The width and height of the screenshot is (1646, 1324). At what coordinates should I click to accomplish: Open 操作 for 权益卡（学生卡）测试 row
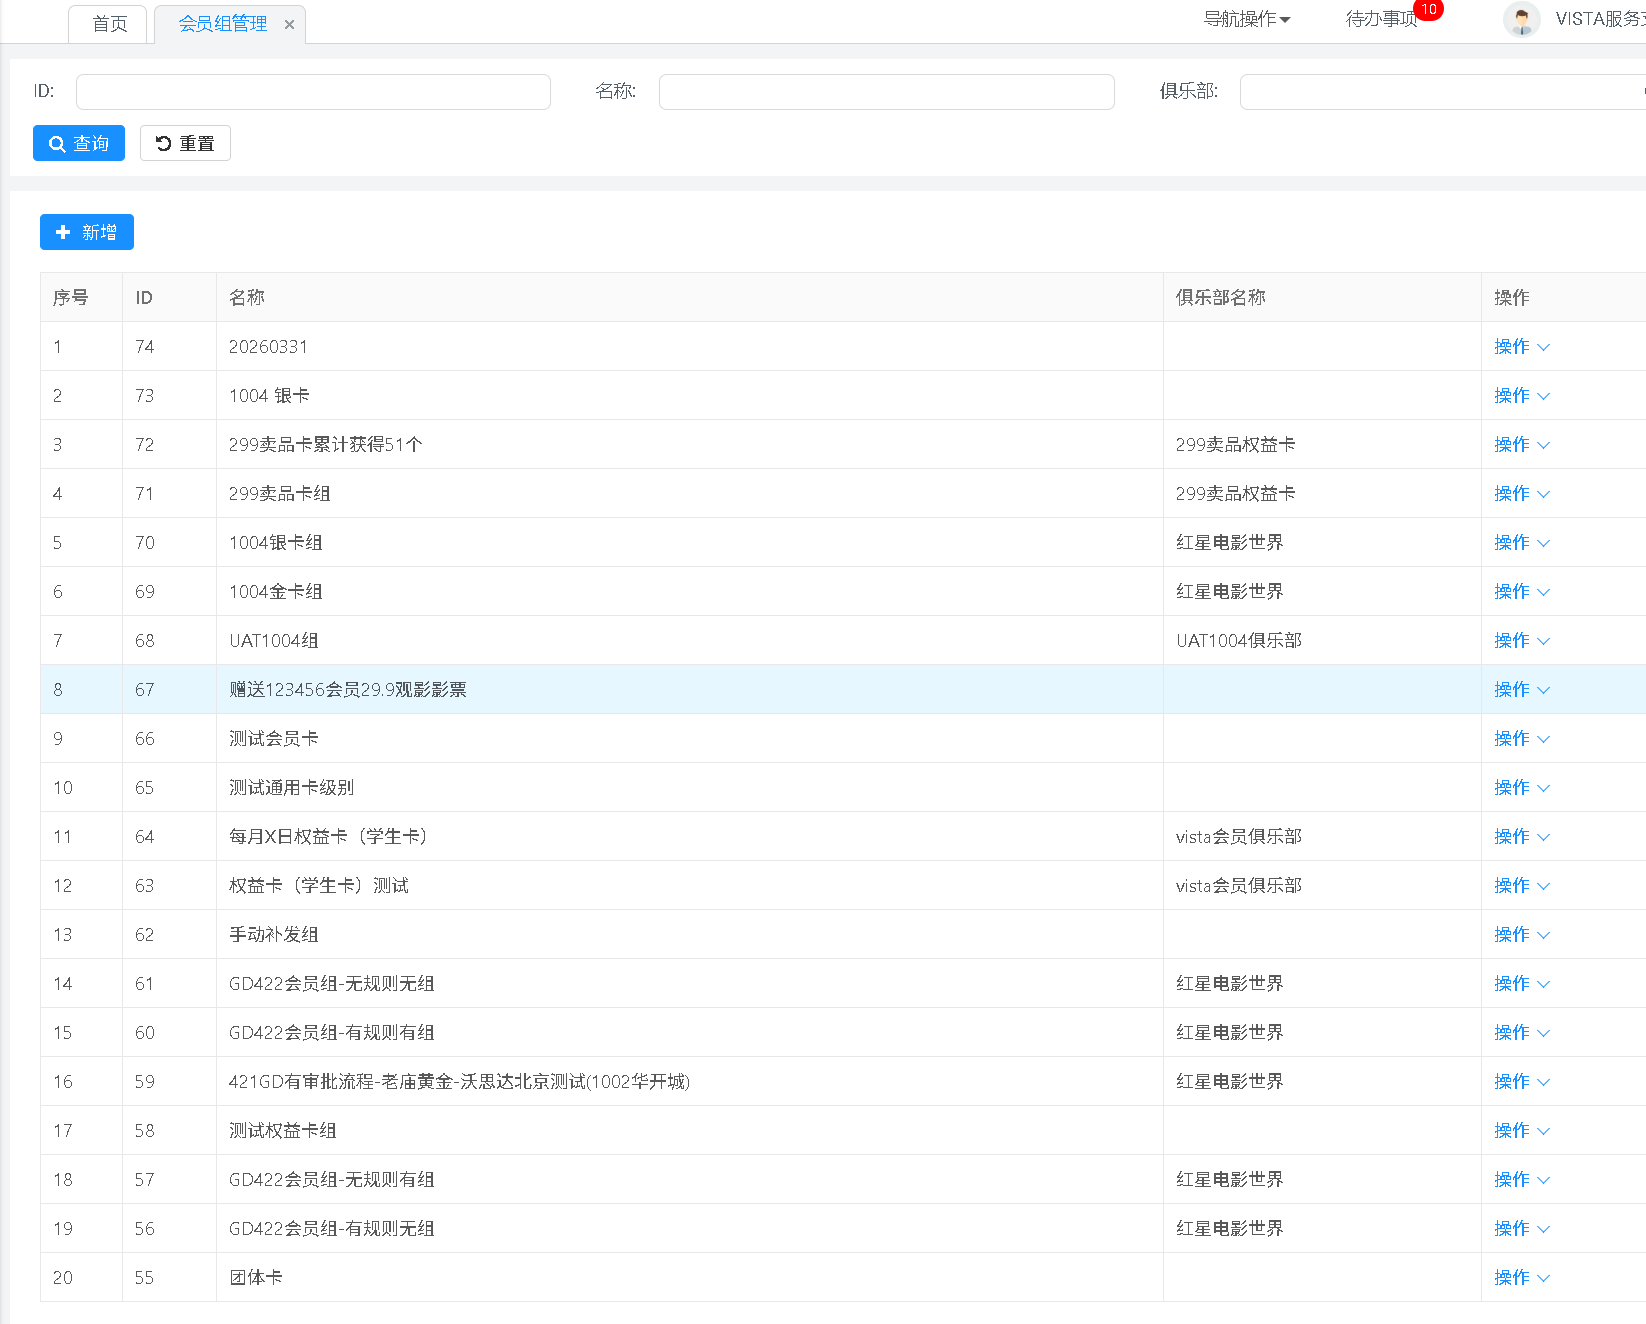[1521, 886]
